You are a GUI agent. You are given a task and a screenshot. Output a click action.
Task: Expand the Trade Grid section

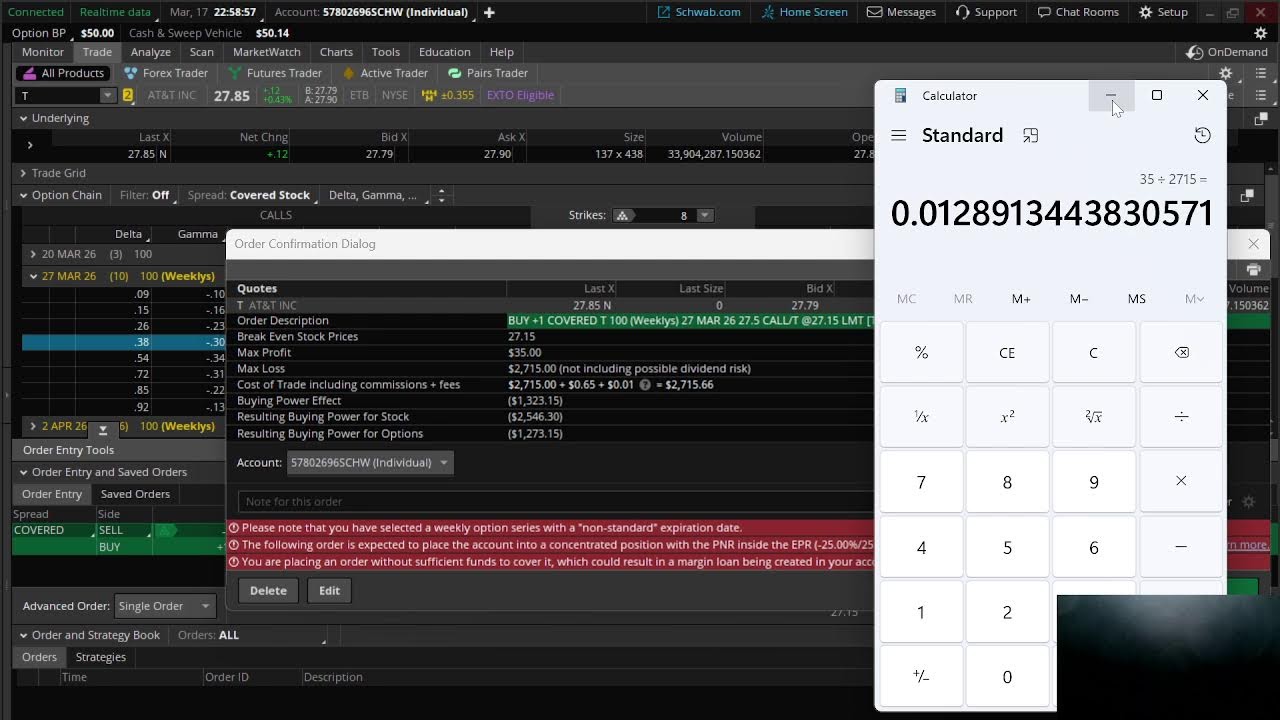23,173
